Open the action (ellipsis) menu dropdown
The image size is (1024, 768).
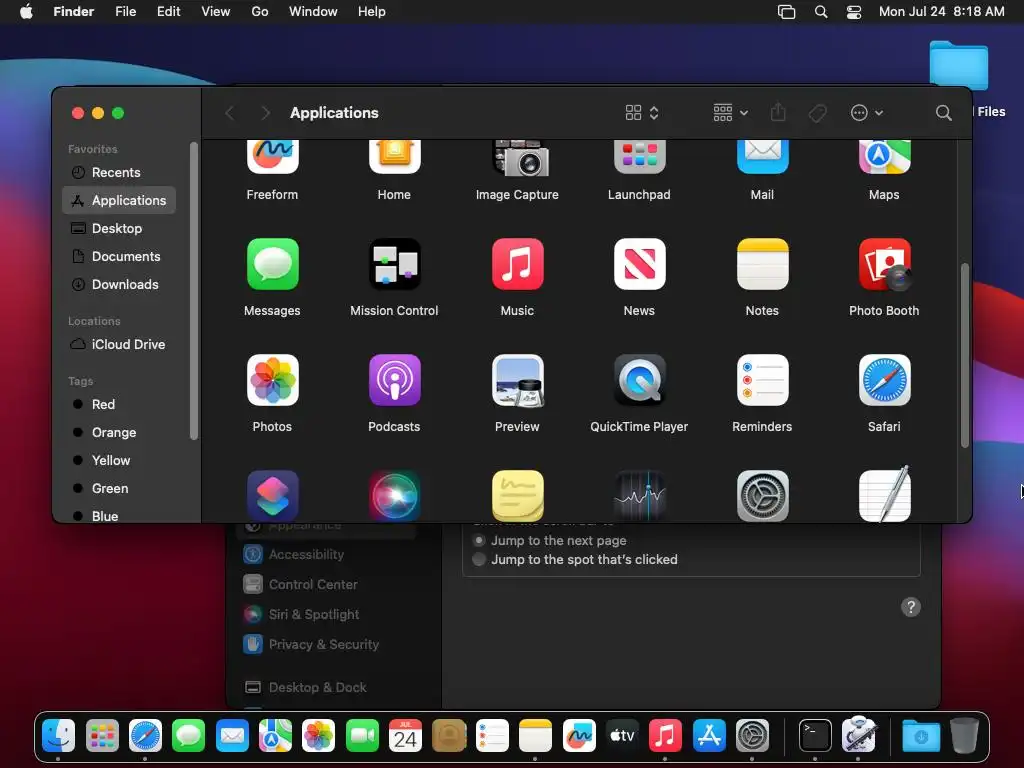coord(867,113)
